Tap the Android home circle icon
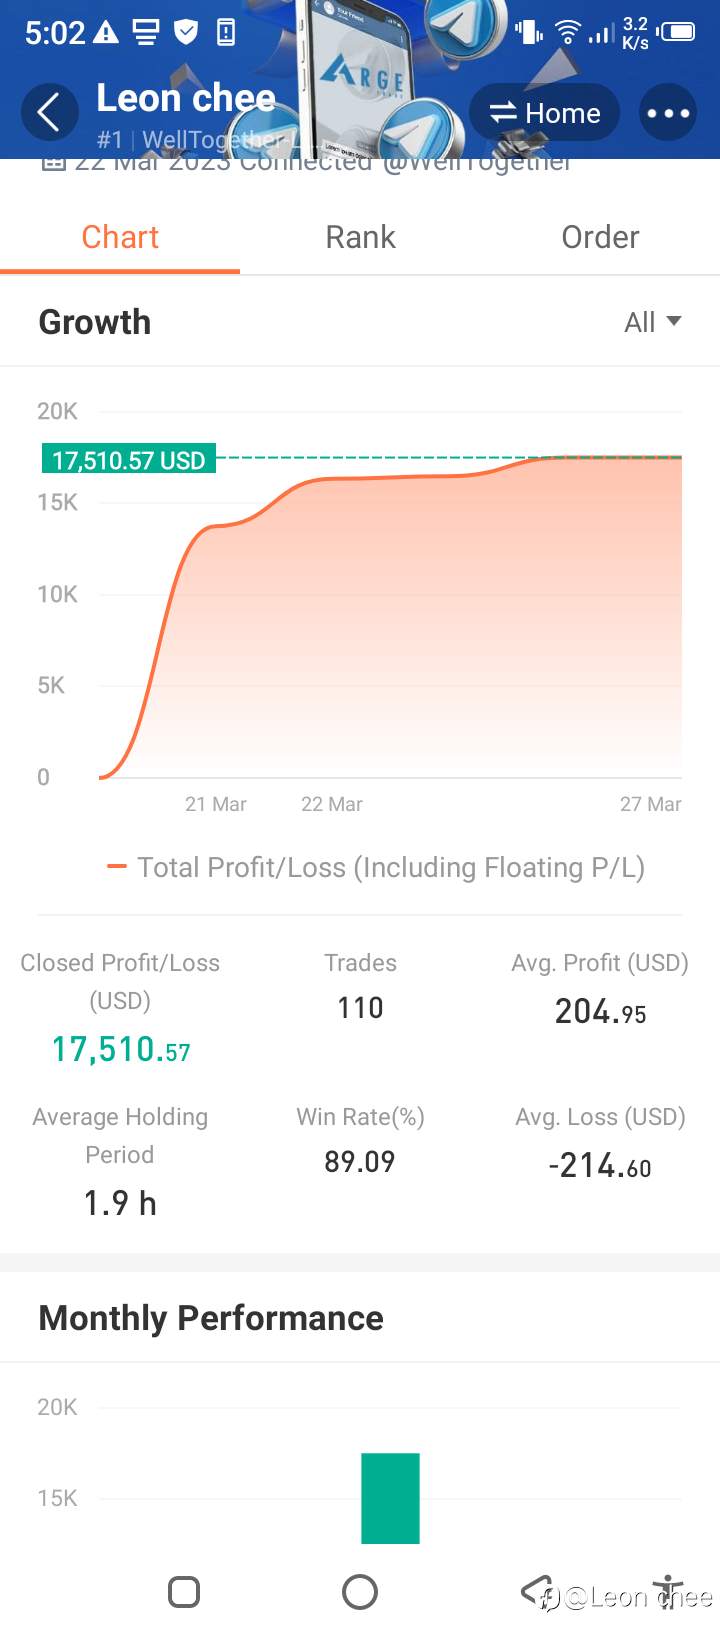The height and width of the screenshot is (1640, 720). (360, 1591)
